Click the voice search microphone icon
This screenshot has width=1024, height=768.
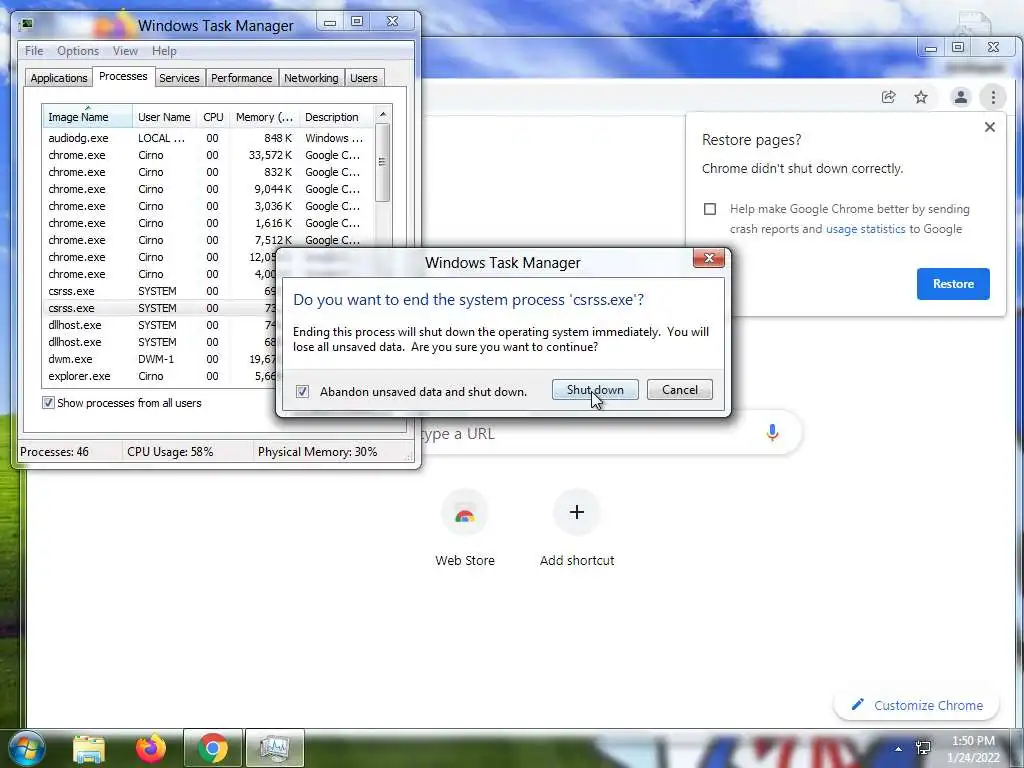click(772, 432)
